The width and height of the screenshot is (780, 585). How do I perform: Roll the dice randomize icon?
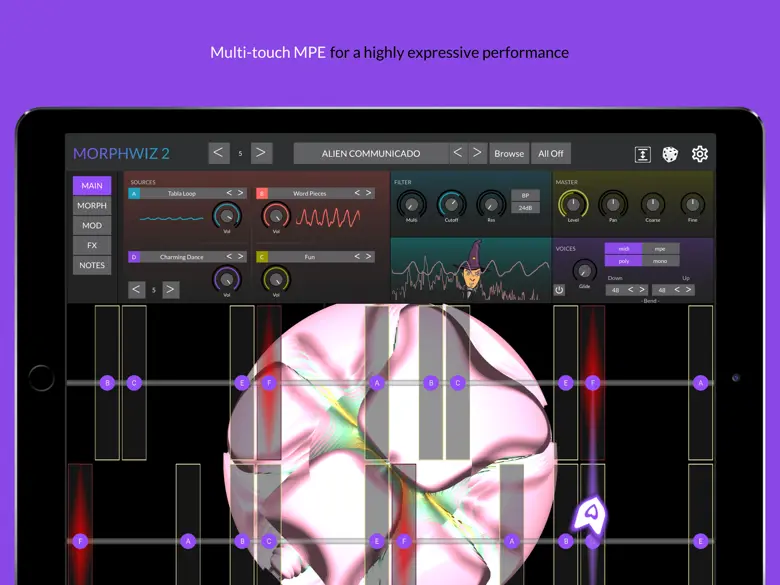pos(670,154)
